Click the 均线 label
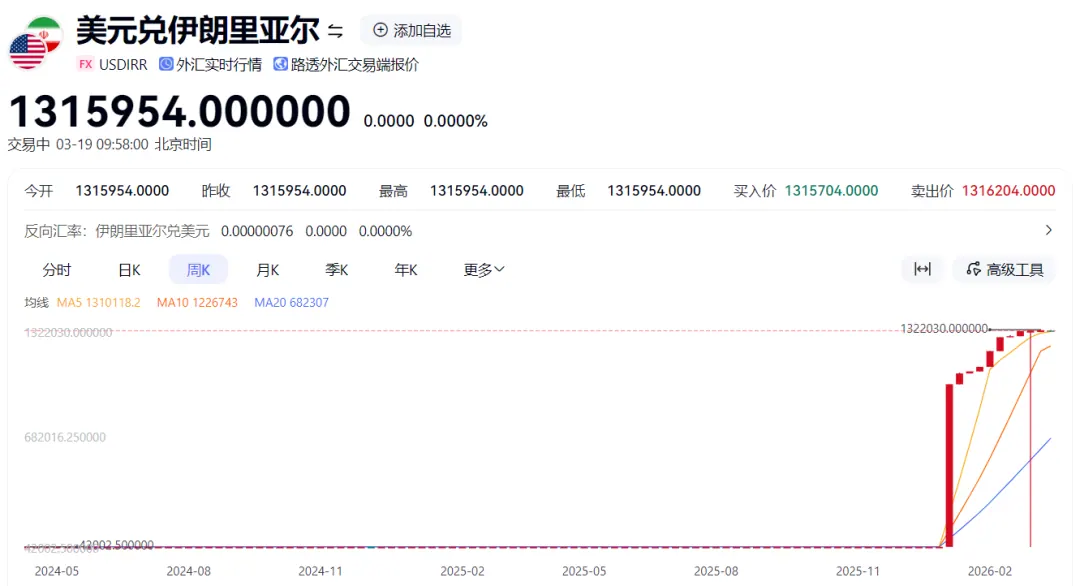Viewport: 1080px width, 586px height. [x=37, y=302]
